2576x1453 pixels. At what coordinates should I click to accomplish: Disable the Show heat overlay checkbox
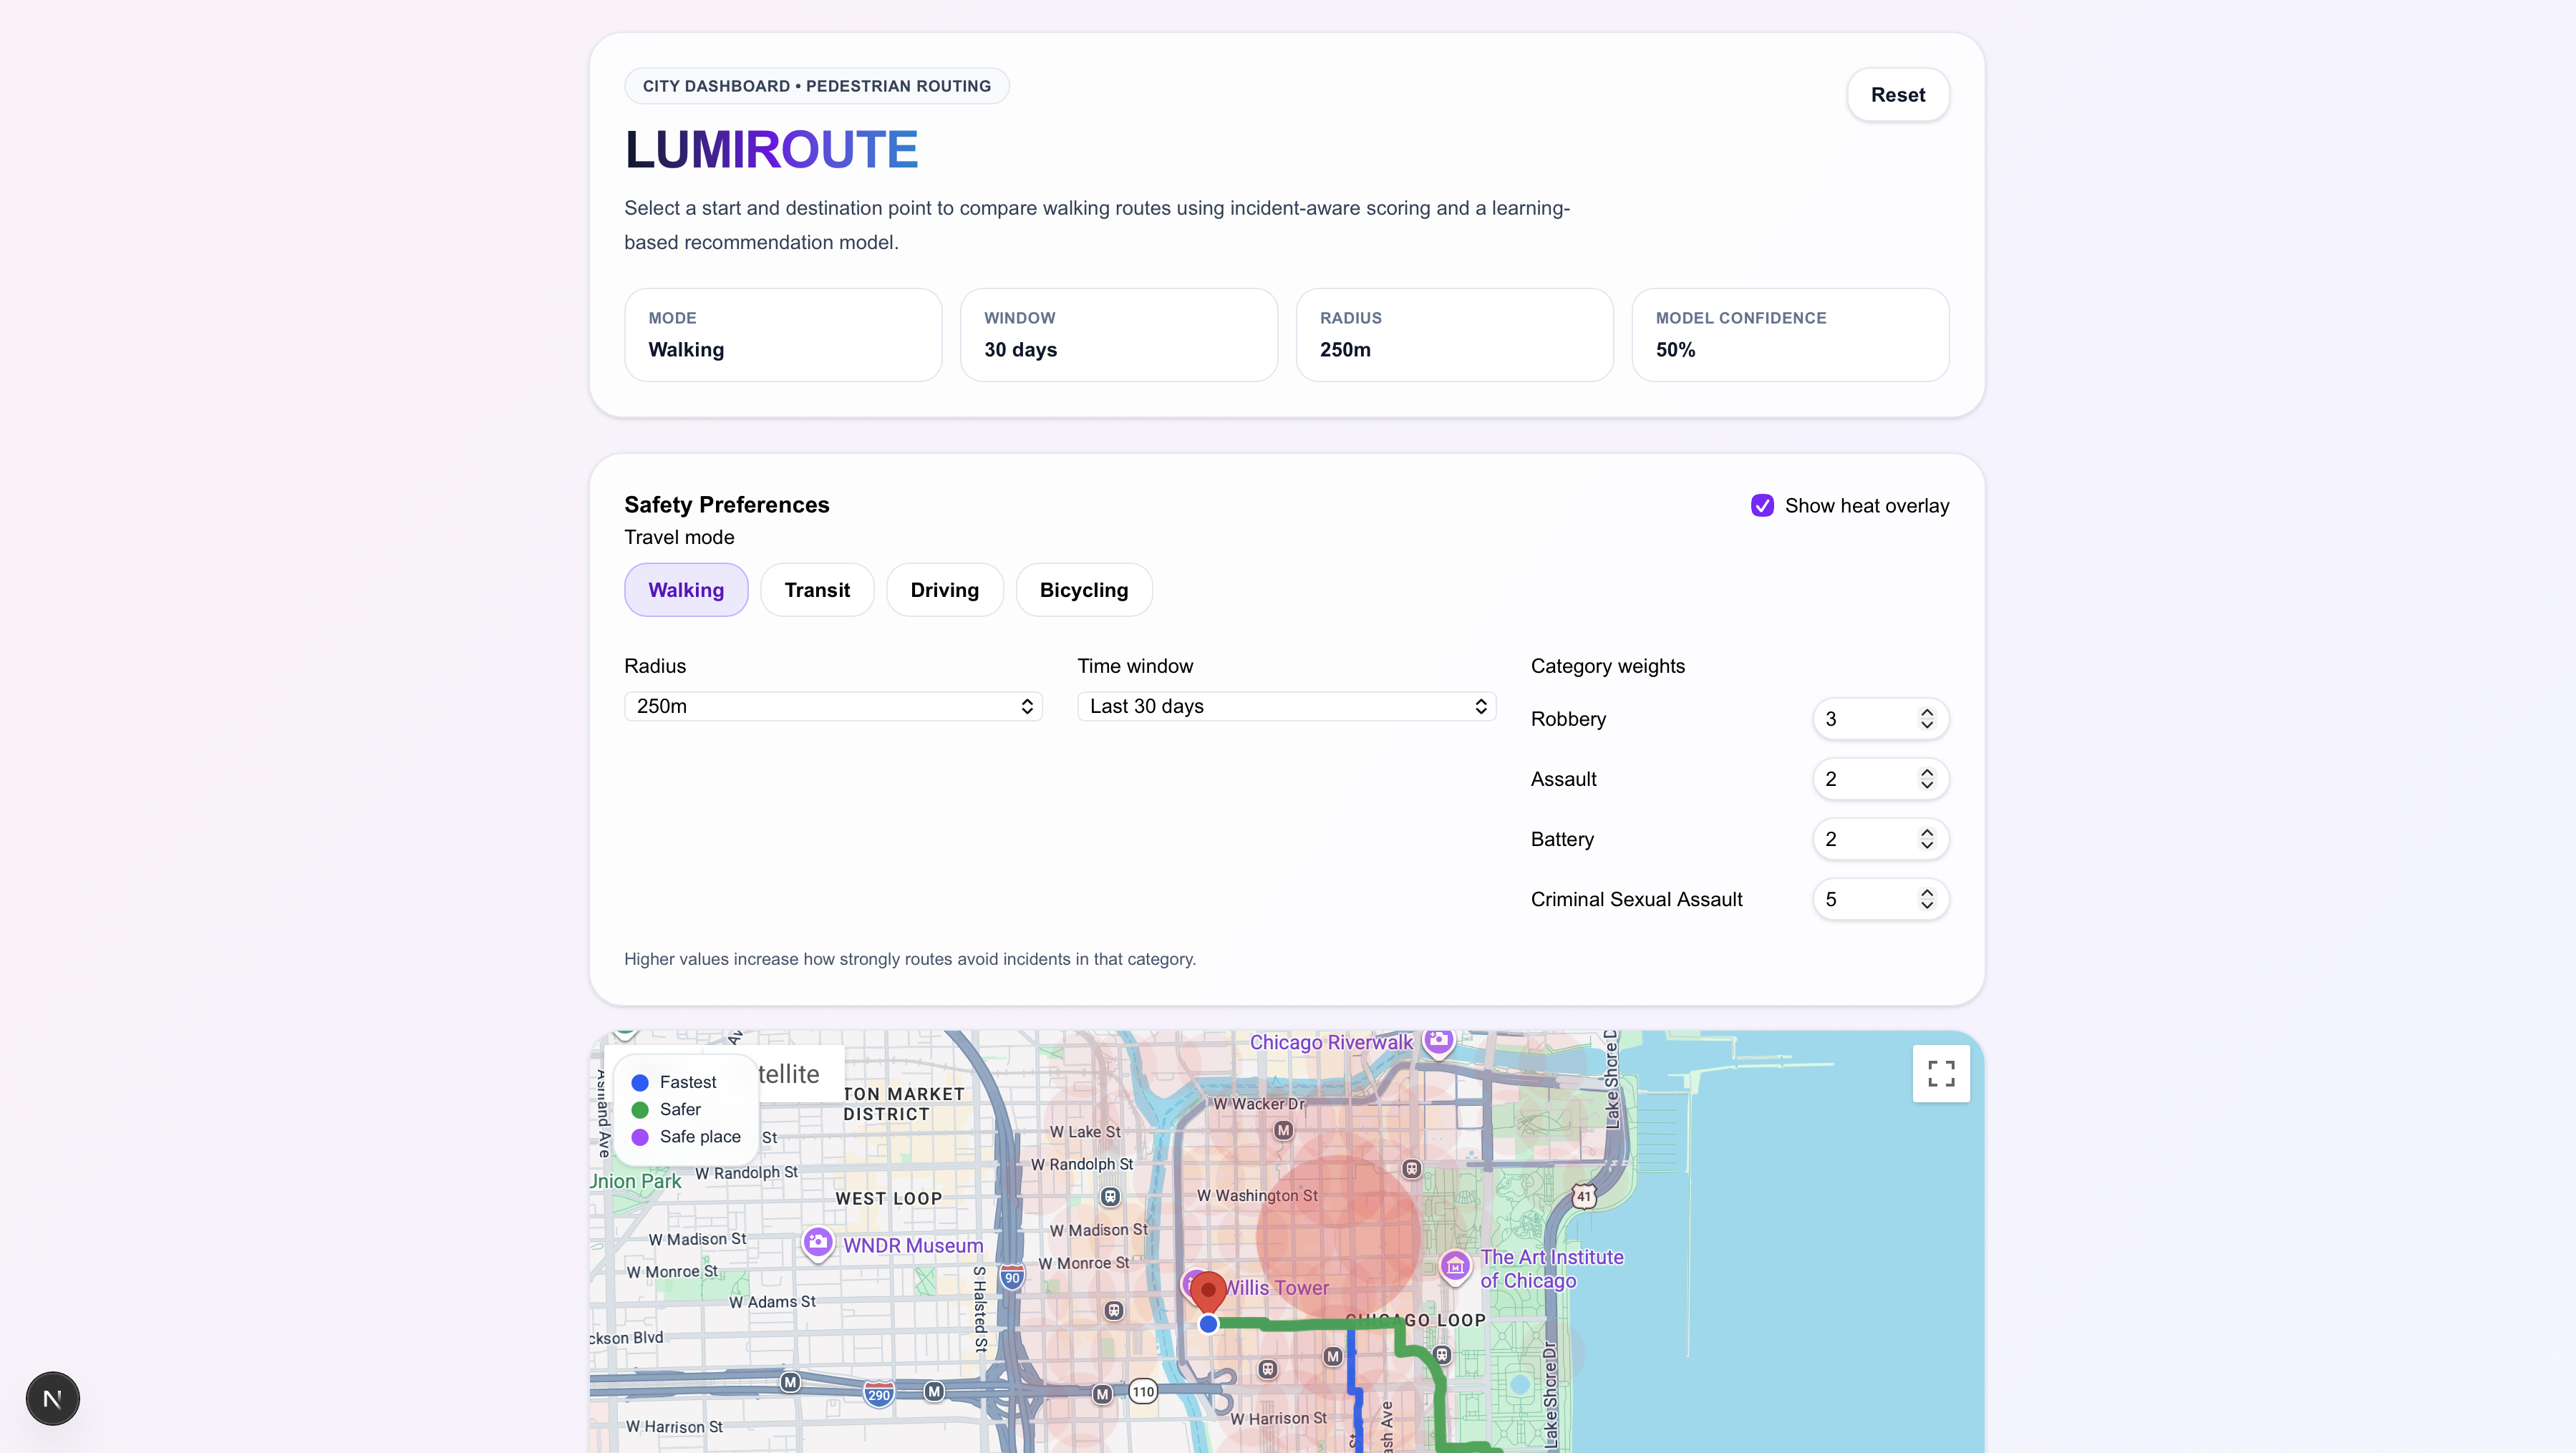click(x=1762, y=506)
